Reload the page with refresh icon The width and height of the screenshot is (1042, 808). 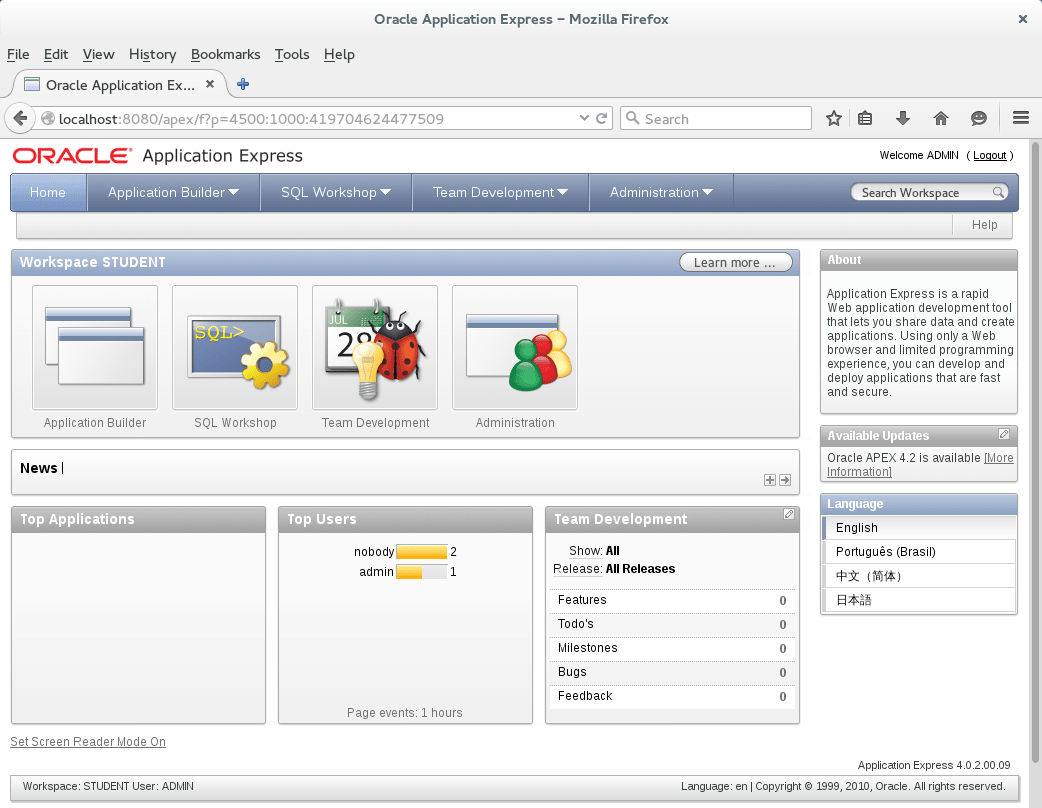pos(601,118)
